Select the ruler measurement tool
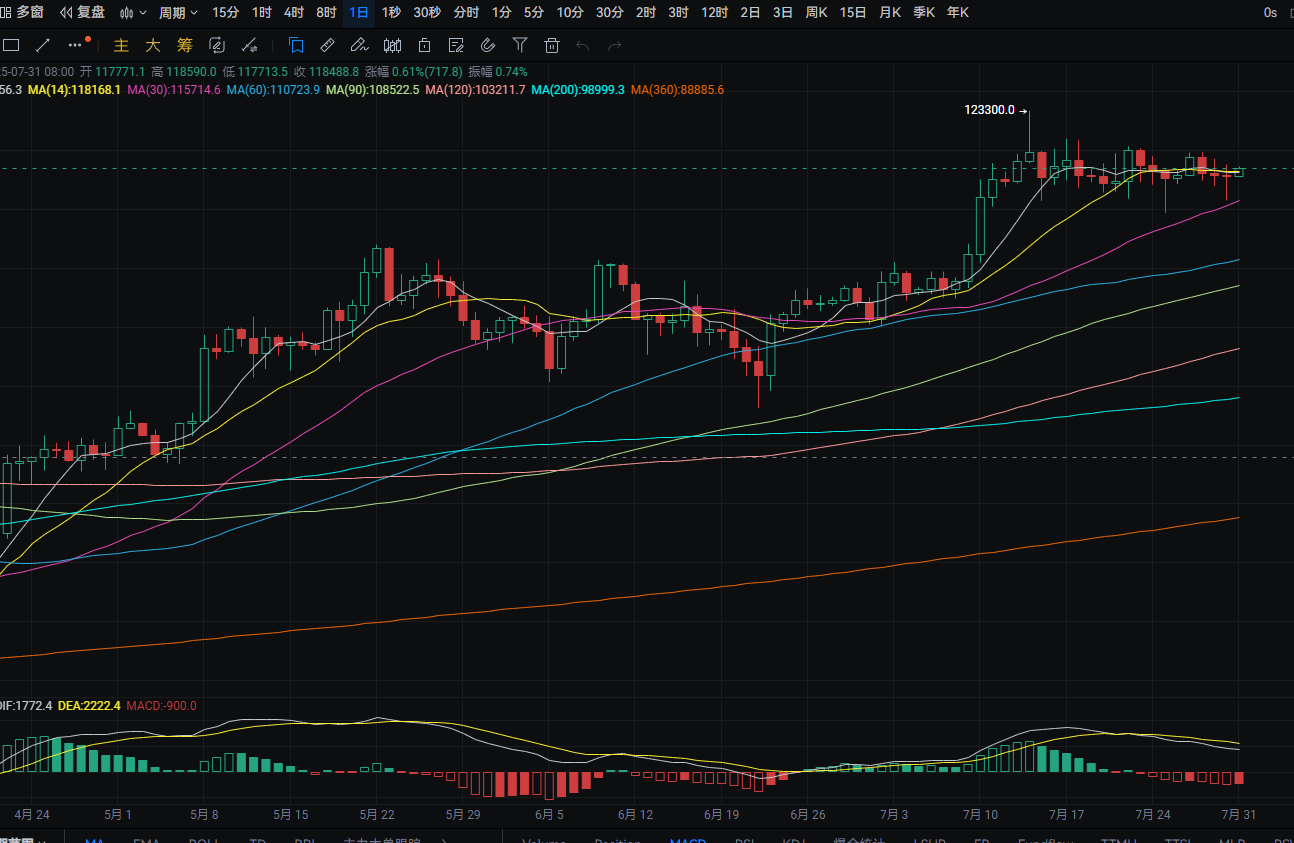The width and height of the screenshot is (1294, 843). (327, 45)
